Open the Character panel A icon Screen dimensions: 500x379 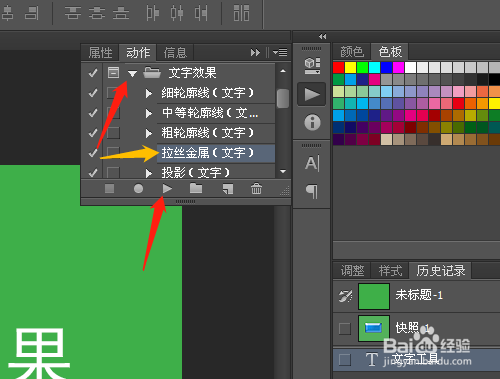312,163
